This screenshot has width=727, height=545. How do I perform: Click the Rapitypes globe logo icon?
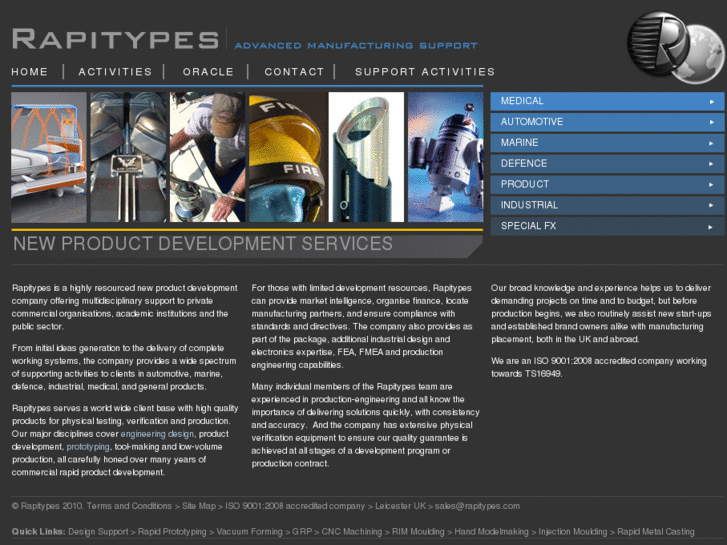676,46
